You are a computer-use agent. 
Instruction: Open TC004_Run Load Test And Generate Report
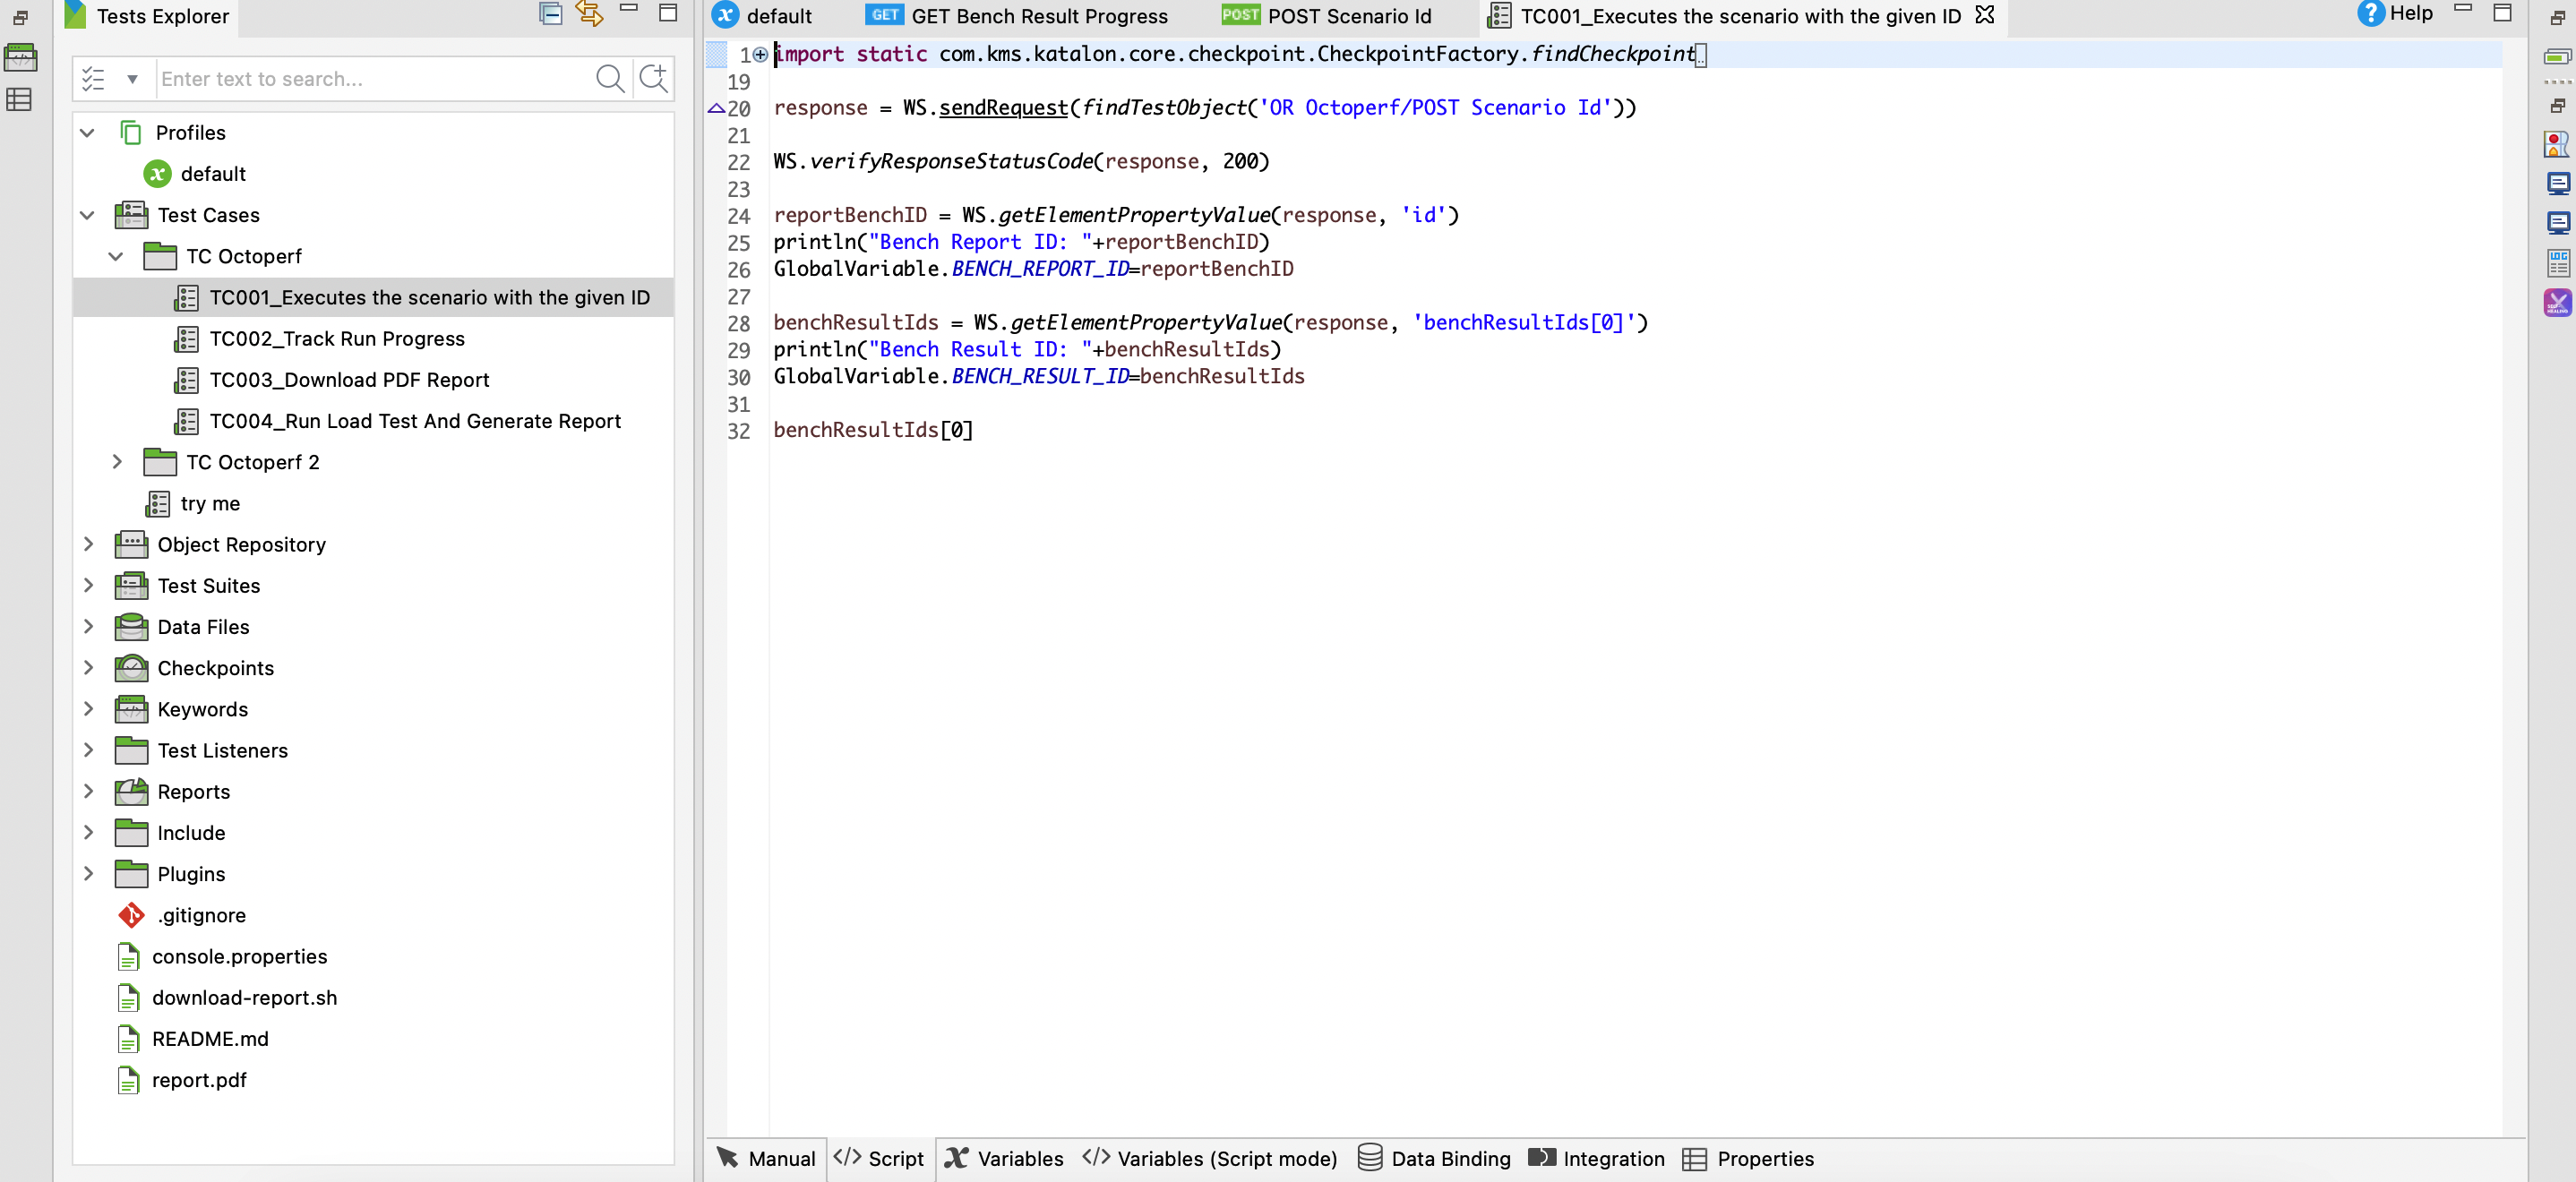[416, 420]
